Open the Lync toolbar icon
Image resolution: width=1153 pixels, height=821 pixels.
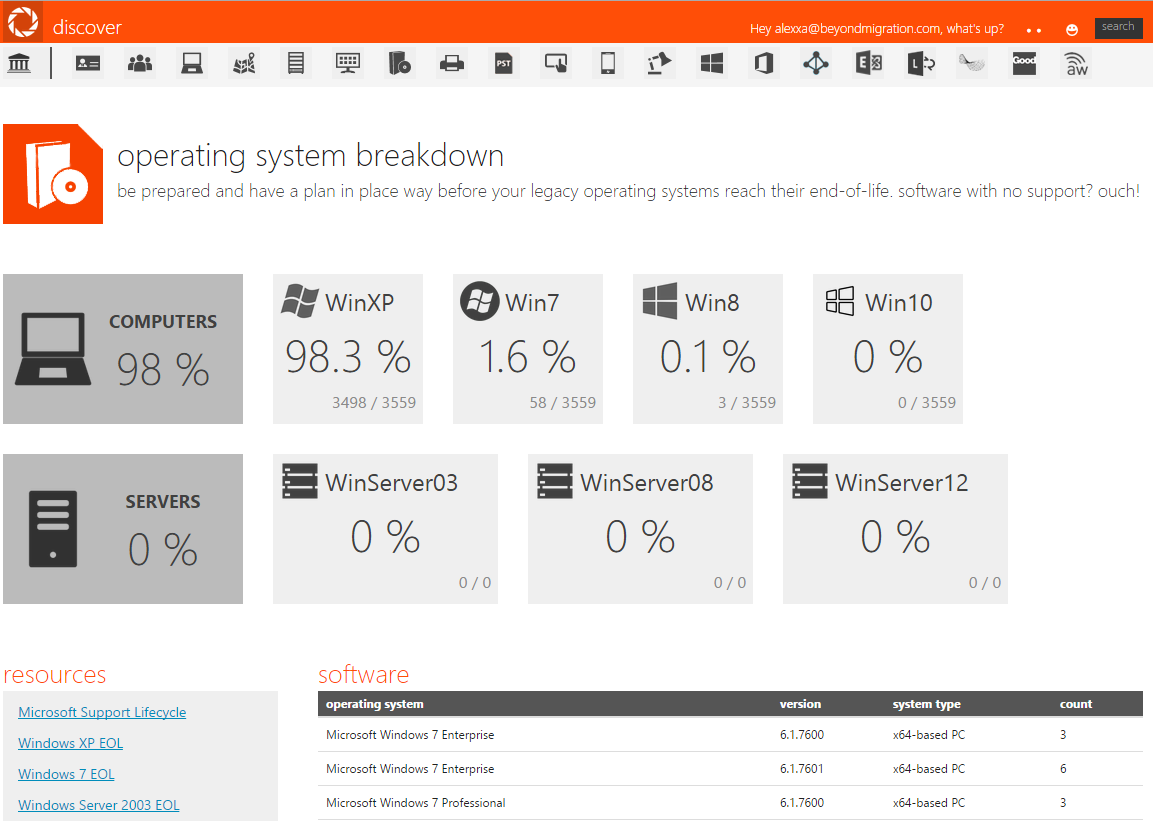[921, 63]
